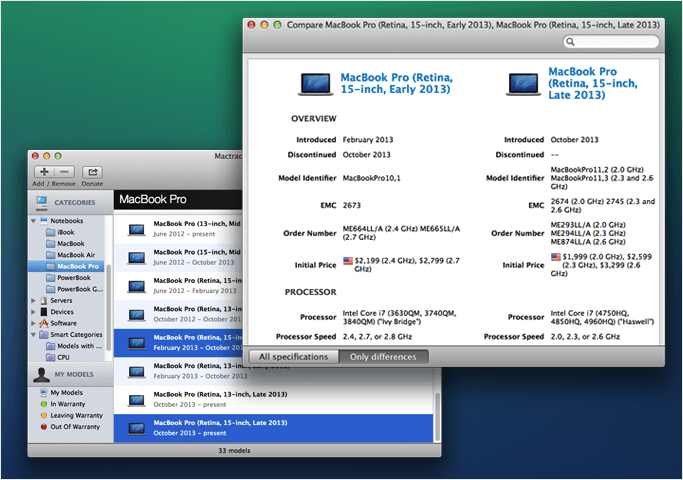The height and width of the screenshot is (480, 683).
Task: Click the search field in Compare window
Action: [x=611, y=42]
